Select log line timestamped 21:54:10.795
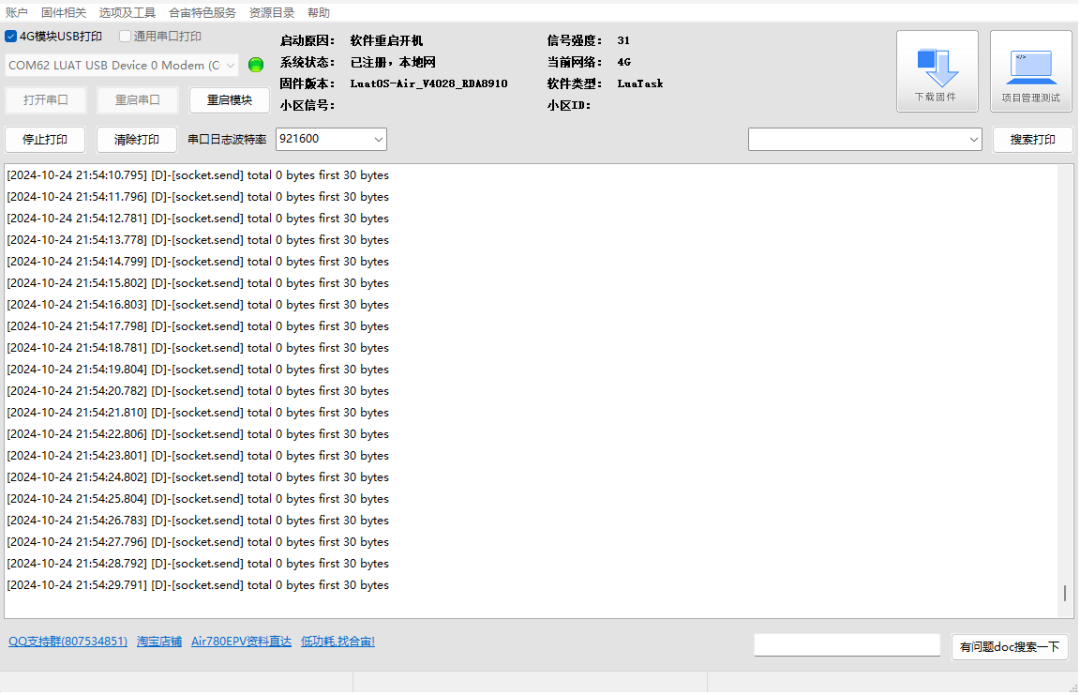The image size is (1080, 695). tap(198, 175)
